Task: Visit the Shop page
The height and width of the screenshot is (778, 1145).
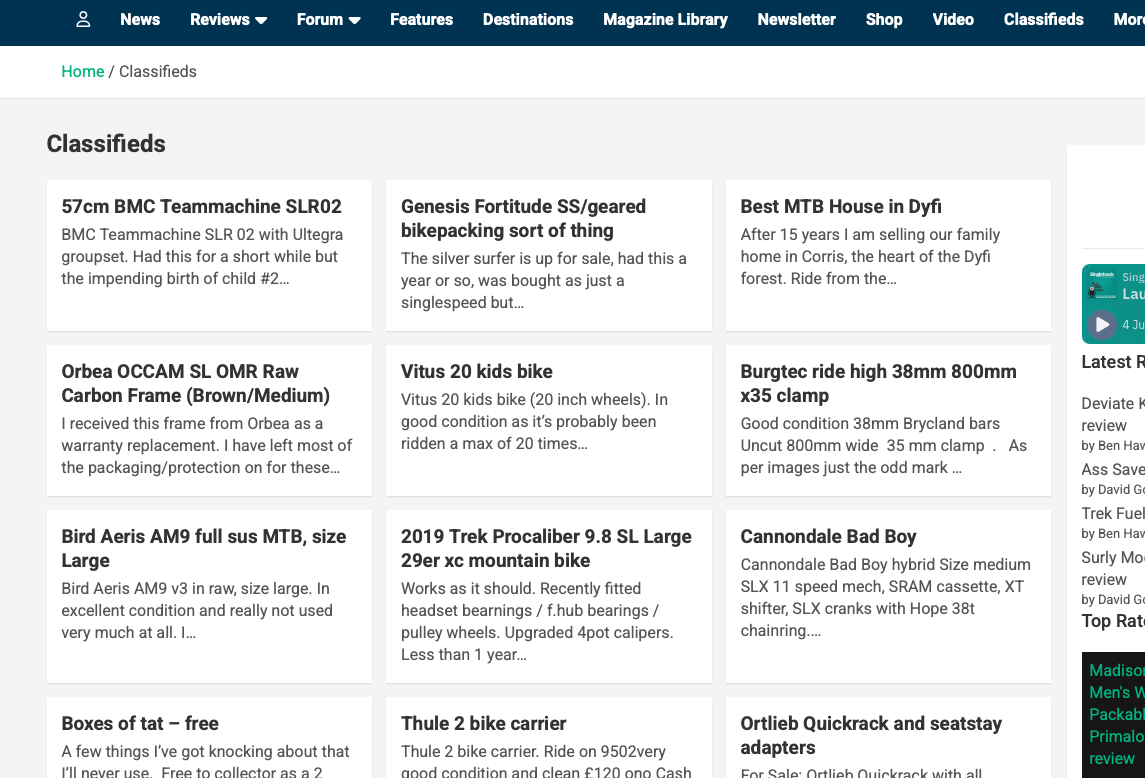Action: point(884,19)
